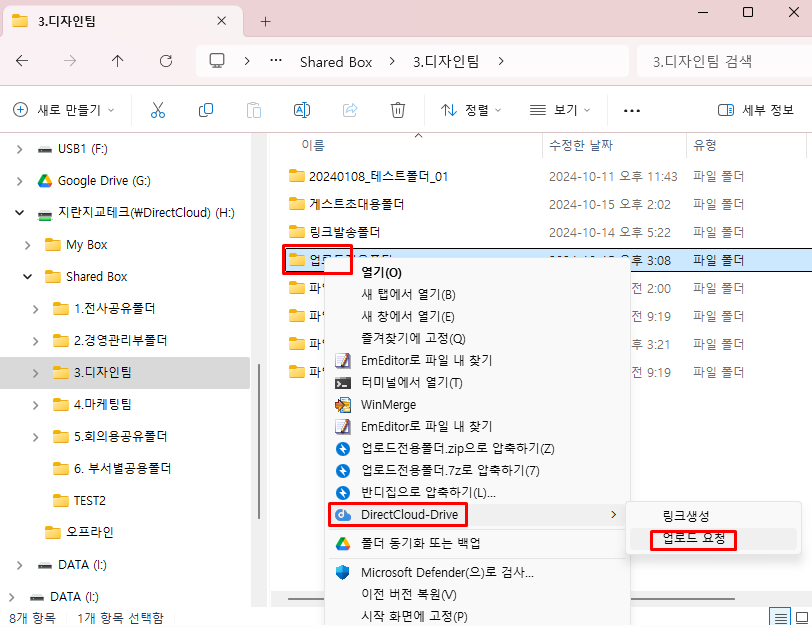Open a new tab with plus button
Image resolution: width=812 pixels, height=627 pixels.
(265, 21)
